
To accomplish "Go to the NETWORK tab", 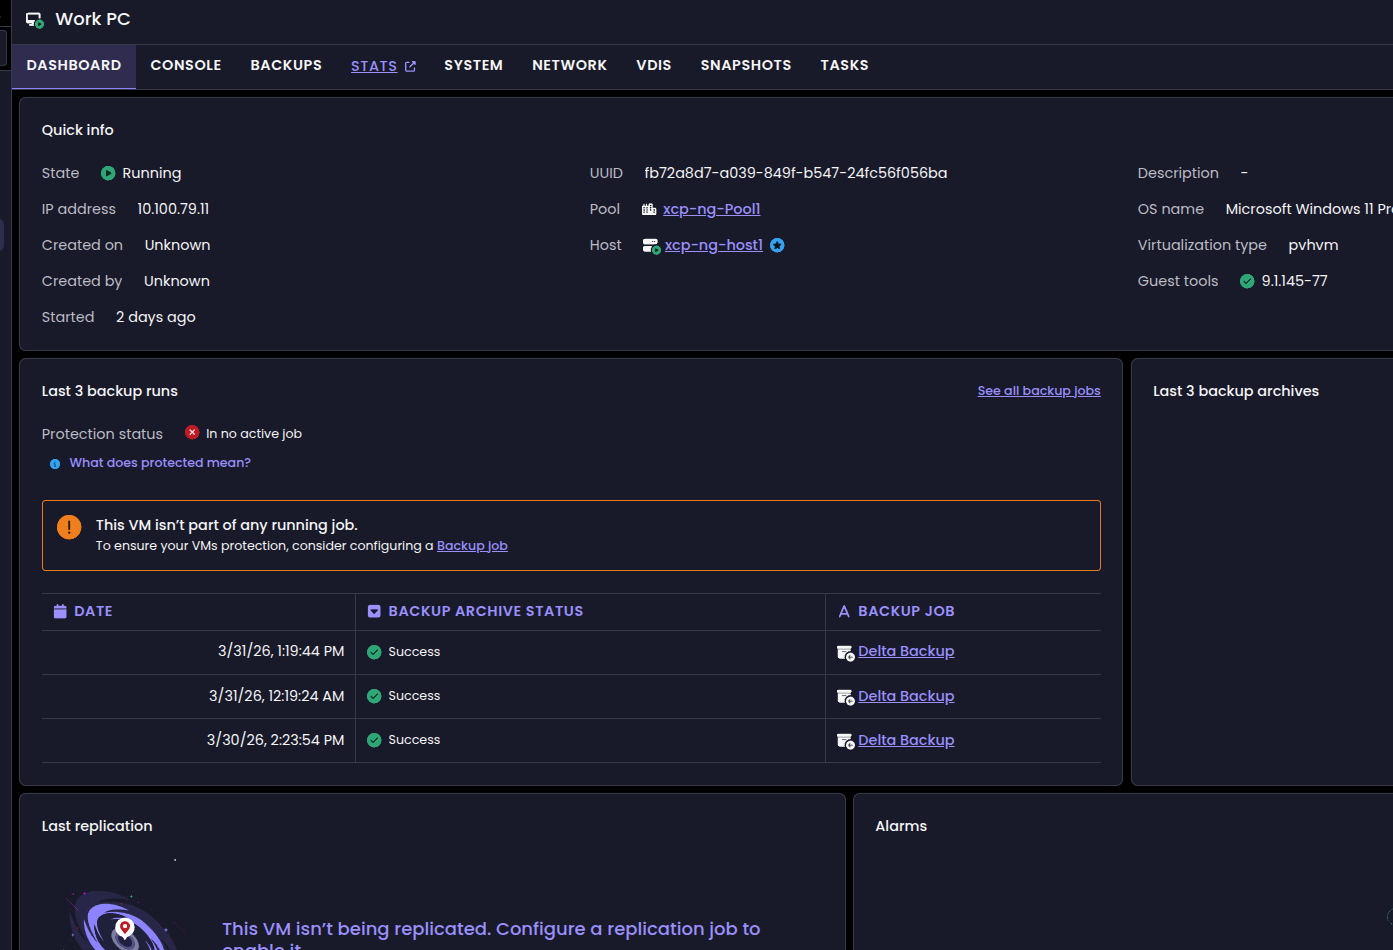I will point(569,65).
